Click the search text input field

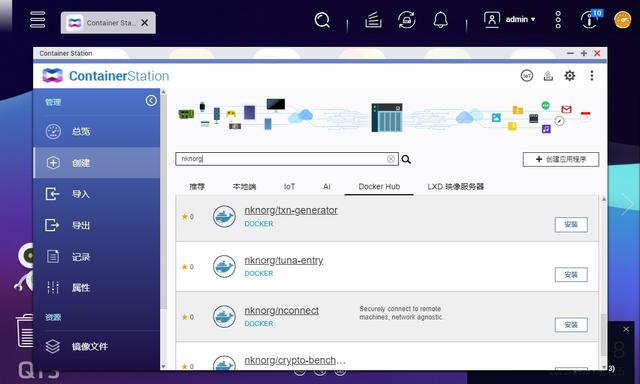[282, 159]
